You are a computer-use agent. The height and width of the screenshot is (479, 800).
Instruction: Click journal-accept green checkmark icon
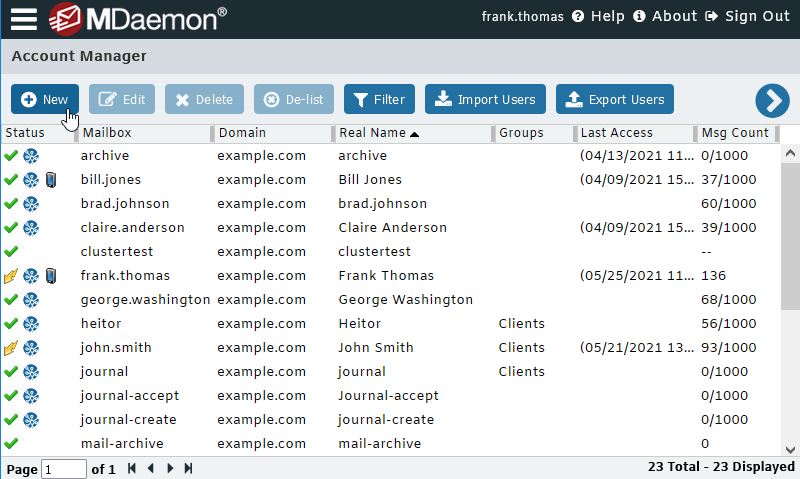tap(11, 395)
